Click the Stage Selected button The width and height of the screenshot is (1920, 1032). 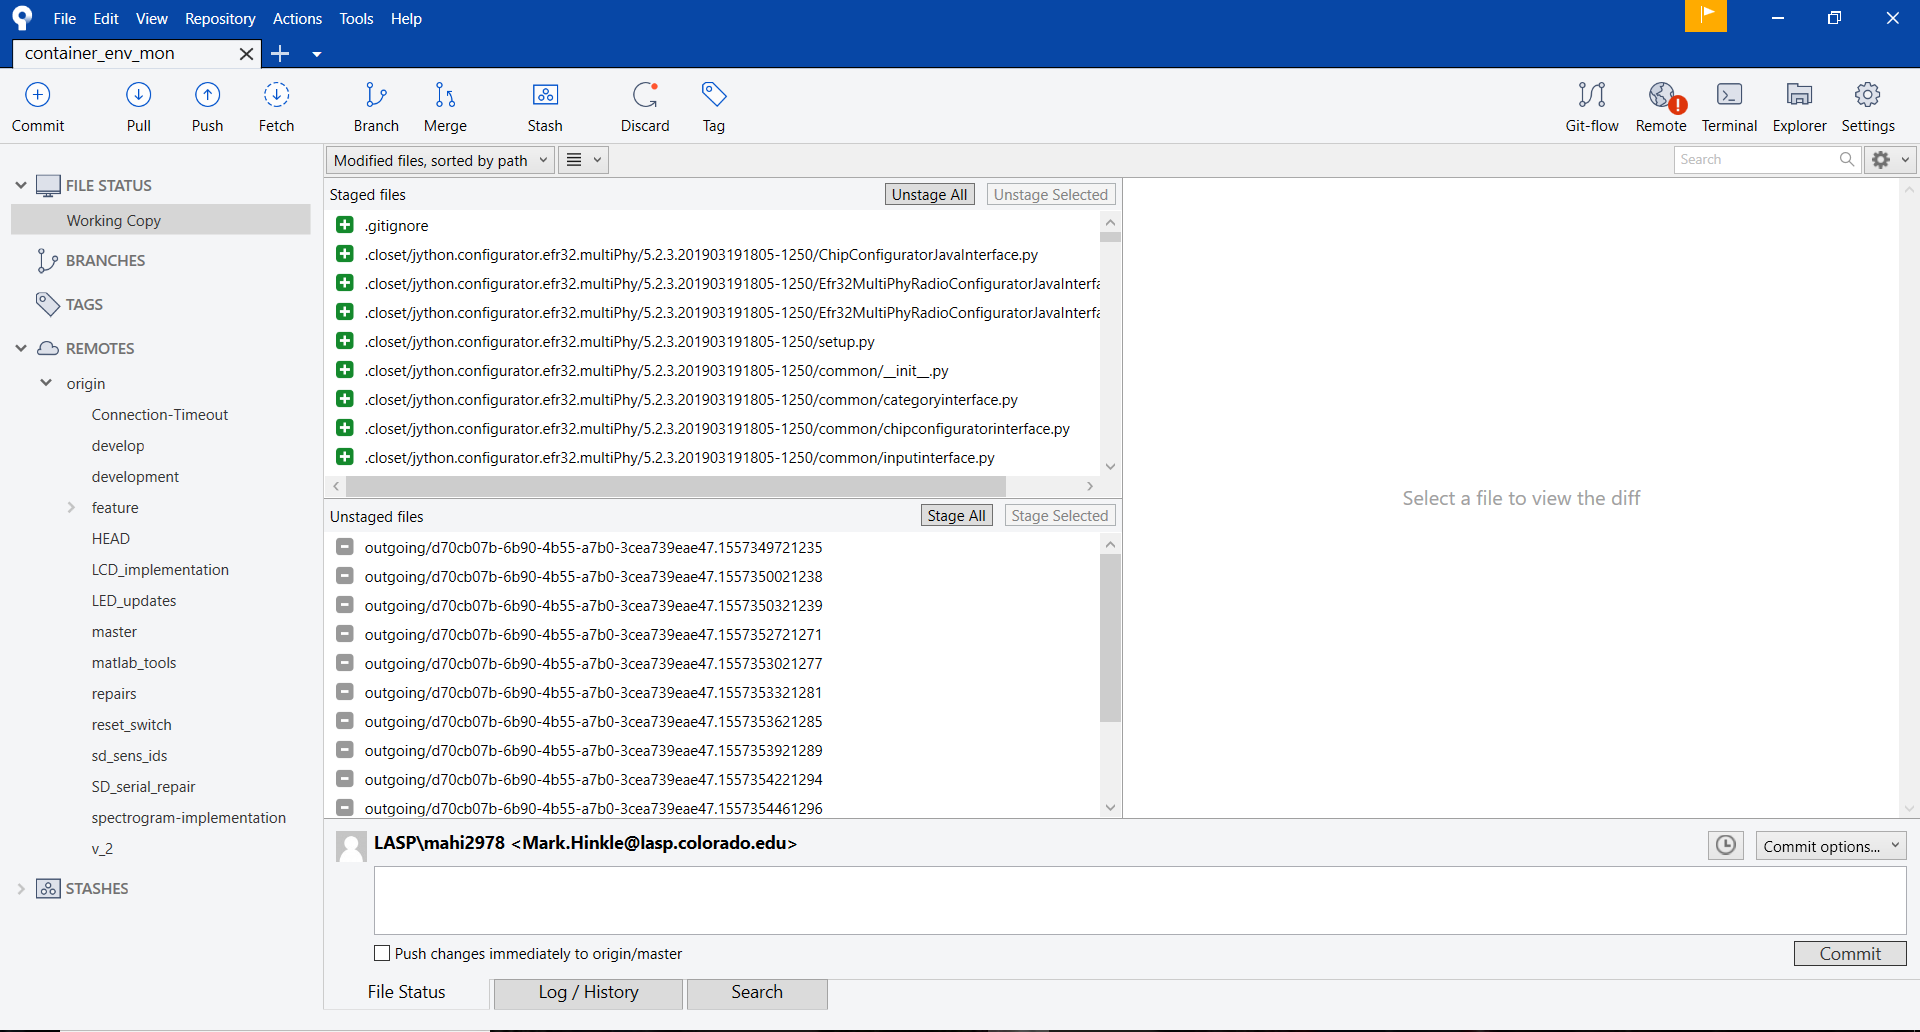[1060, 515]
